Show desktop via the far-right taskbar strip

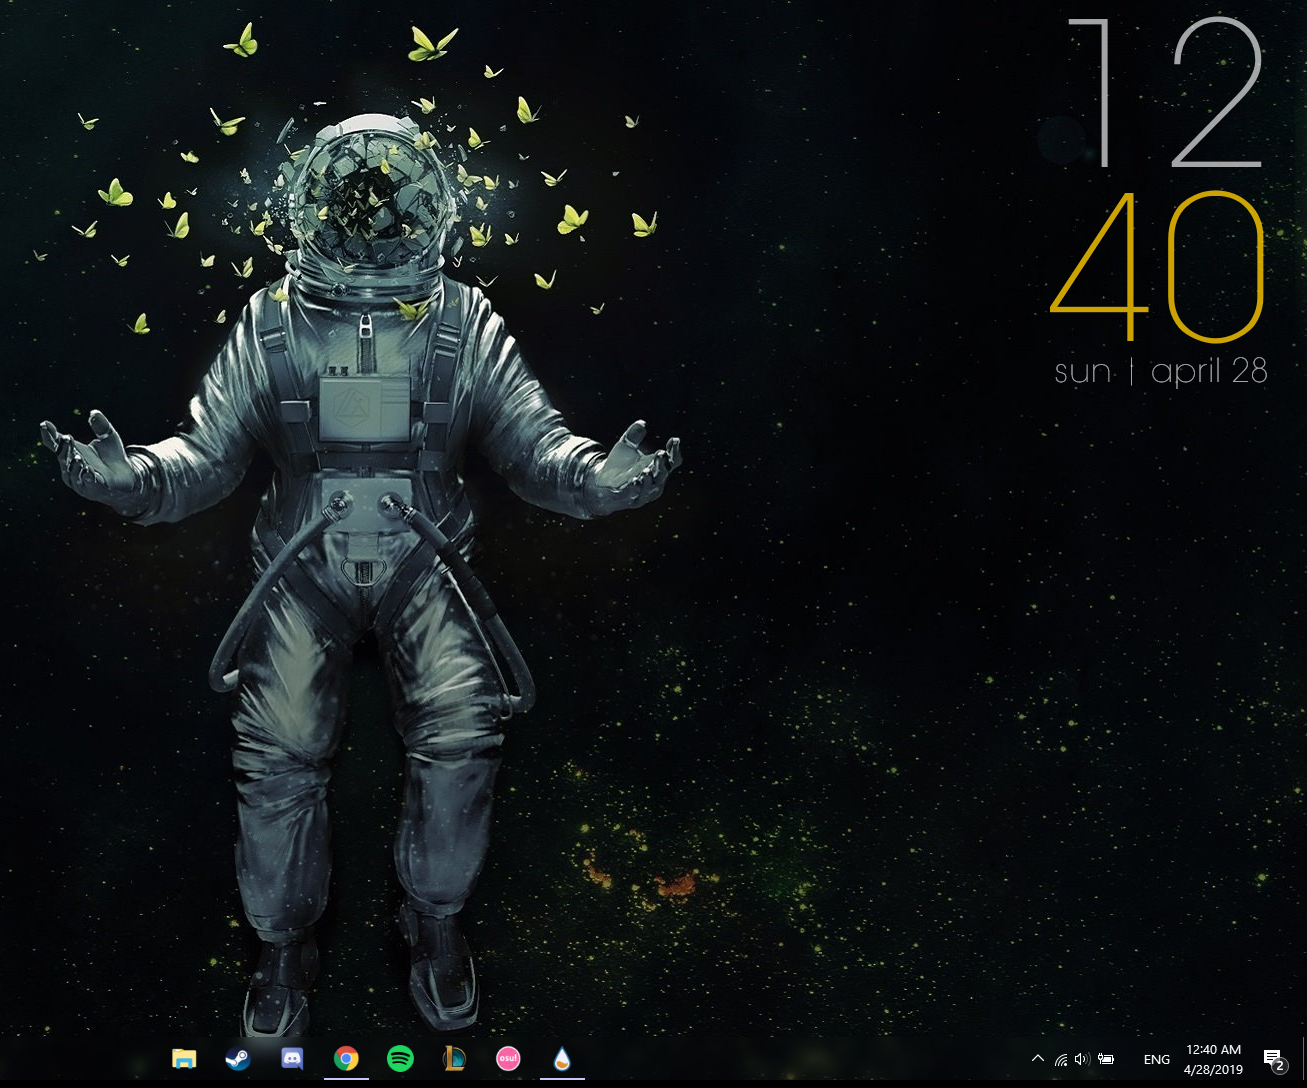point(1304,1059)
